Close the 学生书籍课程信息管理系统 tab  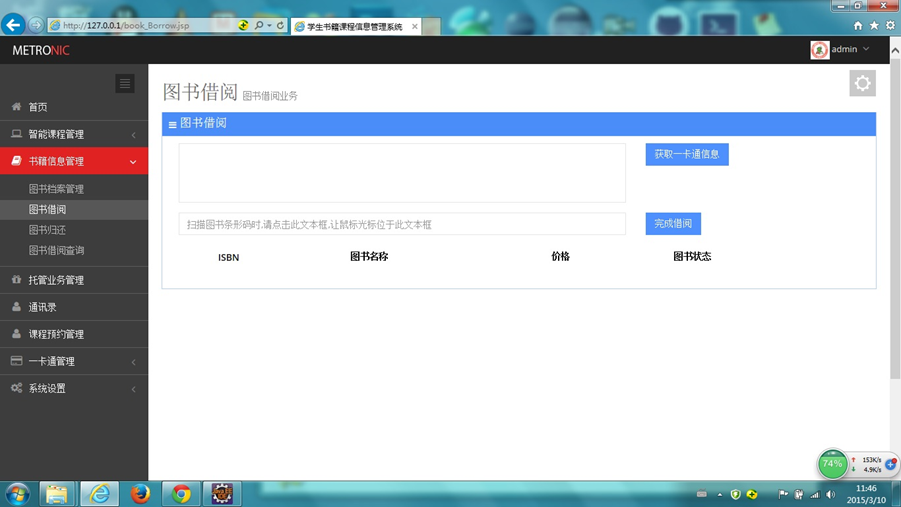(x=414, y=26)
